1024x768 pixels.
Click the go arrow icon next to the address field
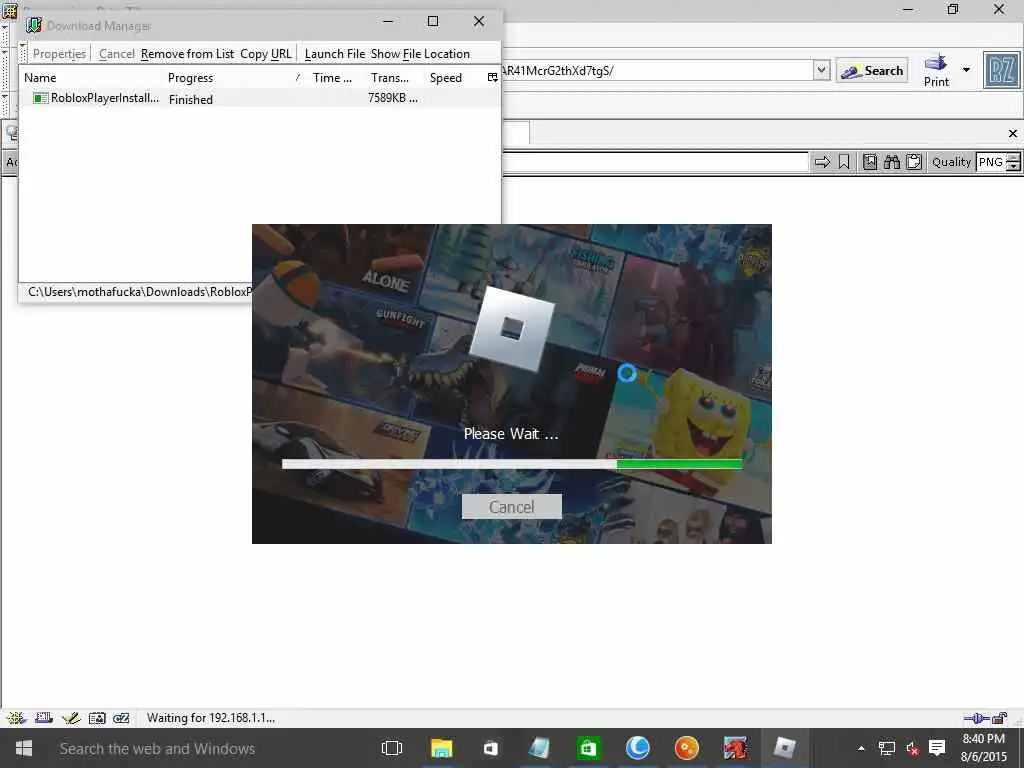point(822,162)
